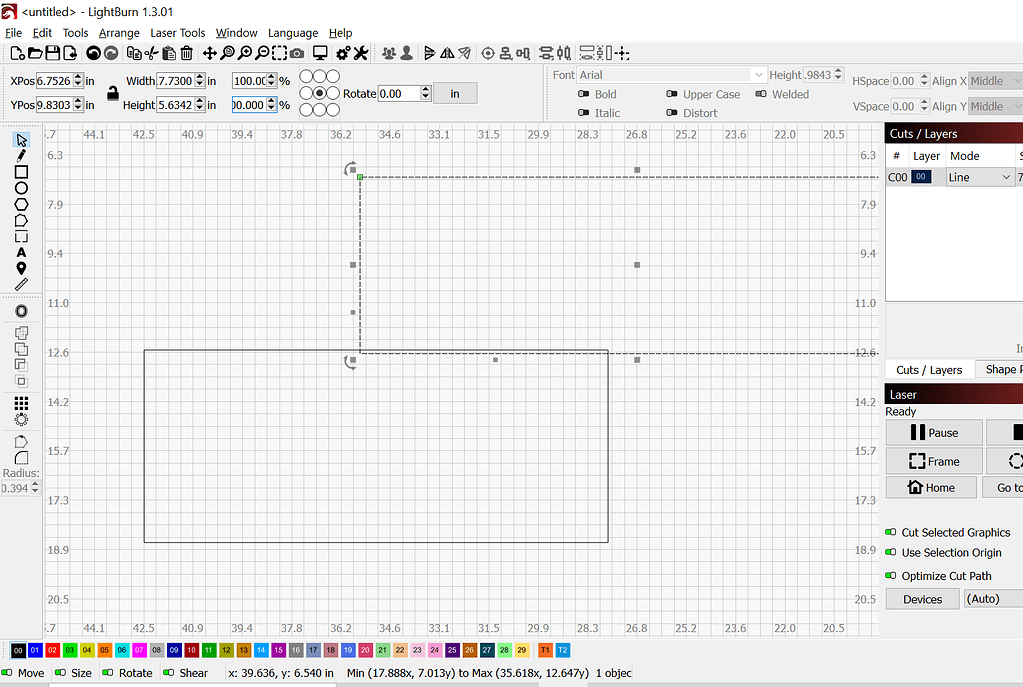Click the Frame button in the Laser panel
Screen dimensions: 1023x687
coord(933,461)
